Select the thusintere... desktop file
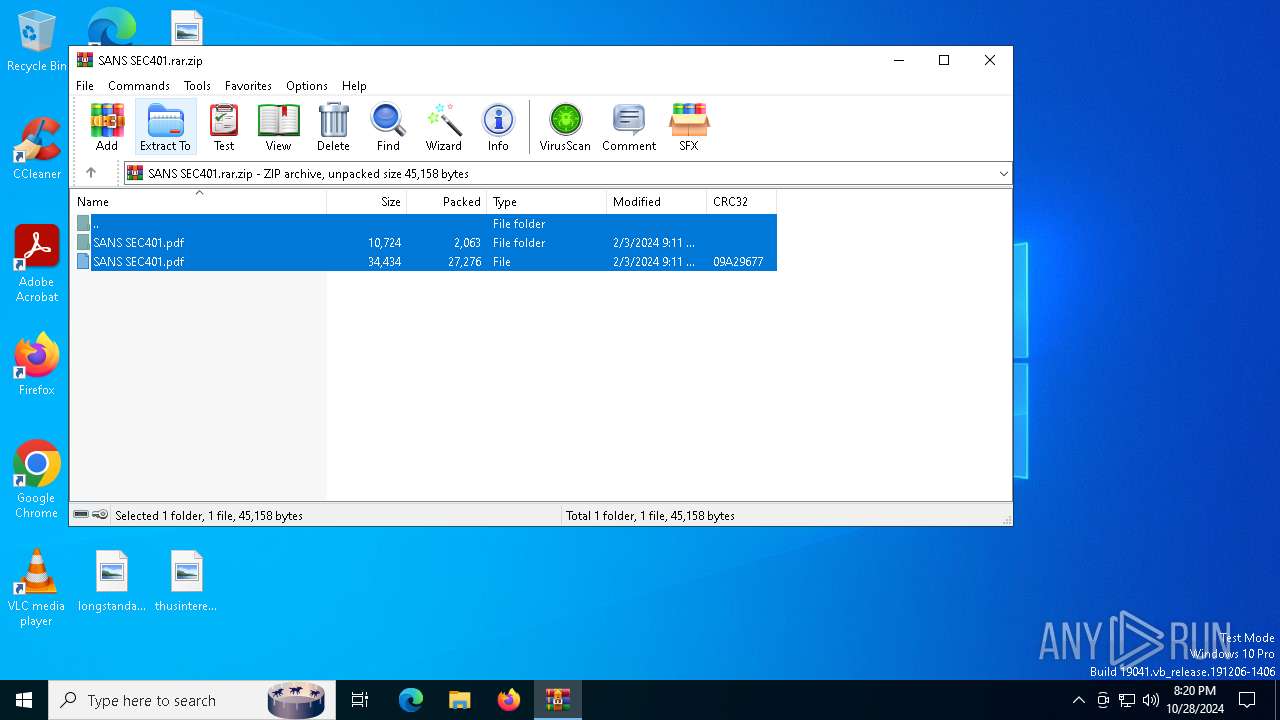The width and height of the screenshot is (1280, 720). point(186,581)
